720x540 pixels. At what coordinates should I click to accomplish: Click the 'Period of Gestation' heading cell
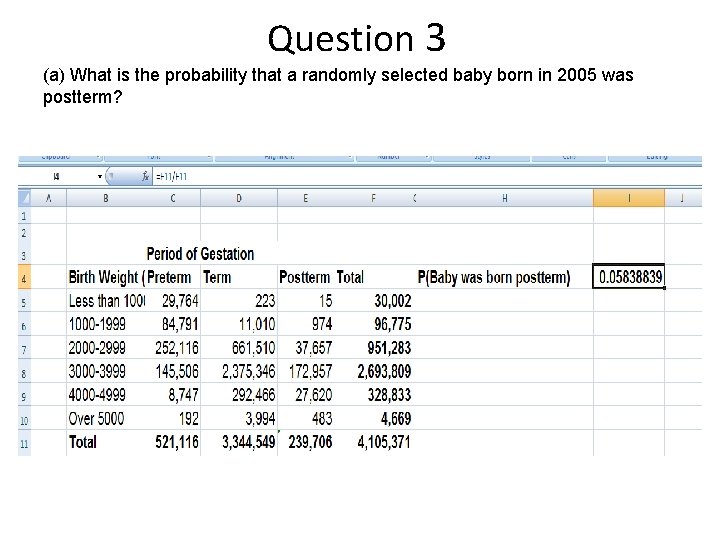pos(200,253)
